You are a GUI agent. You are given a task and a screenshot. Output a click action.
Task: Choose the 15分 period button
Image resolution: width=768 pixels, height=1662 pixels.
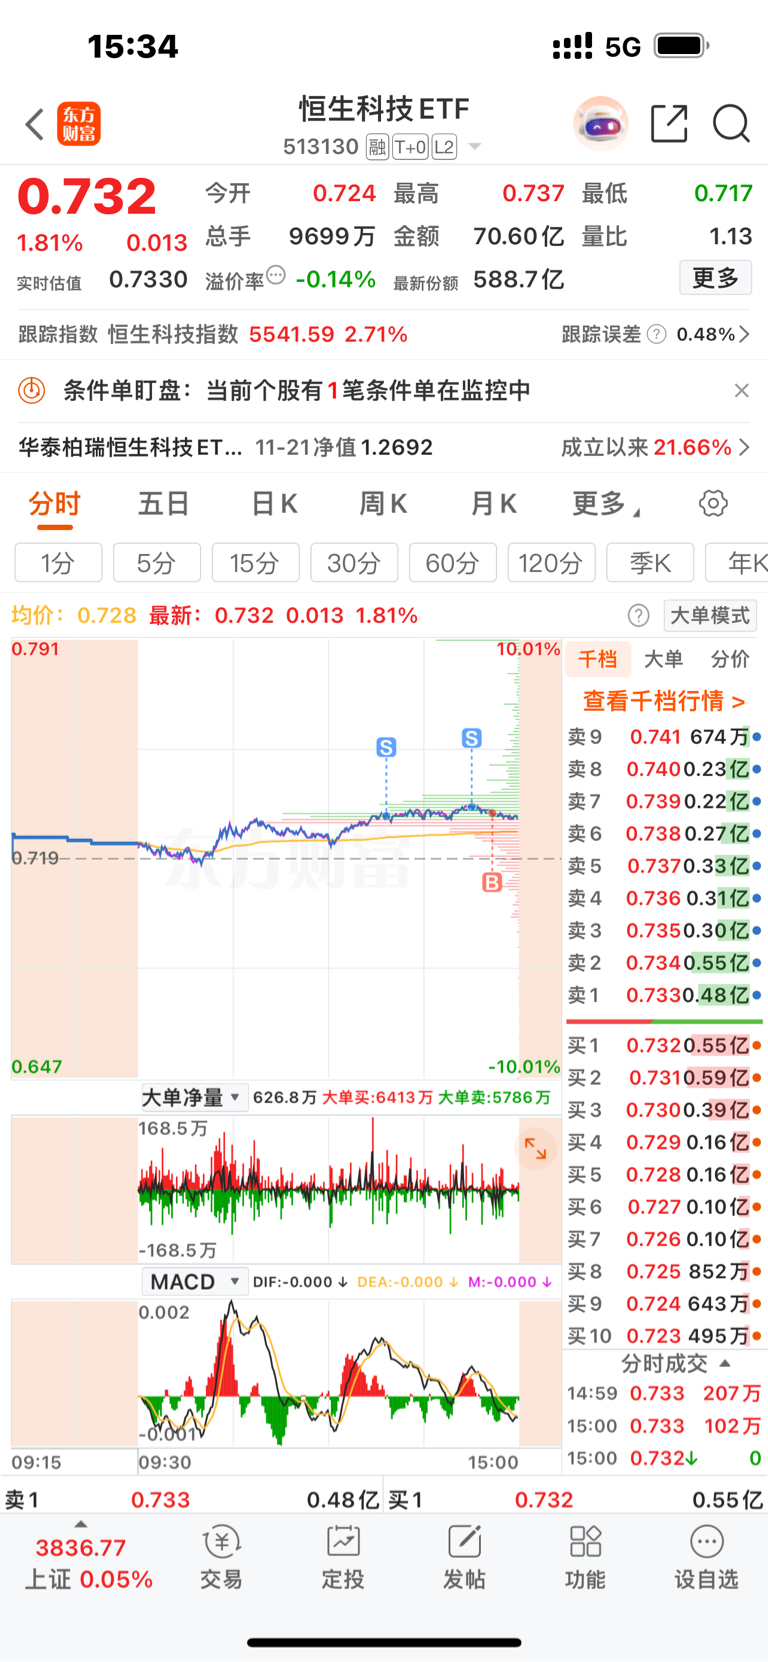click(255, 563)
